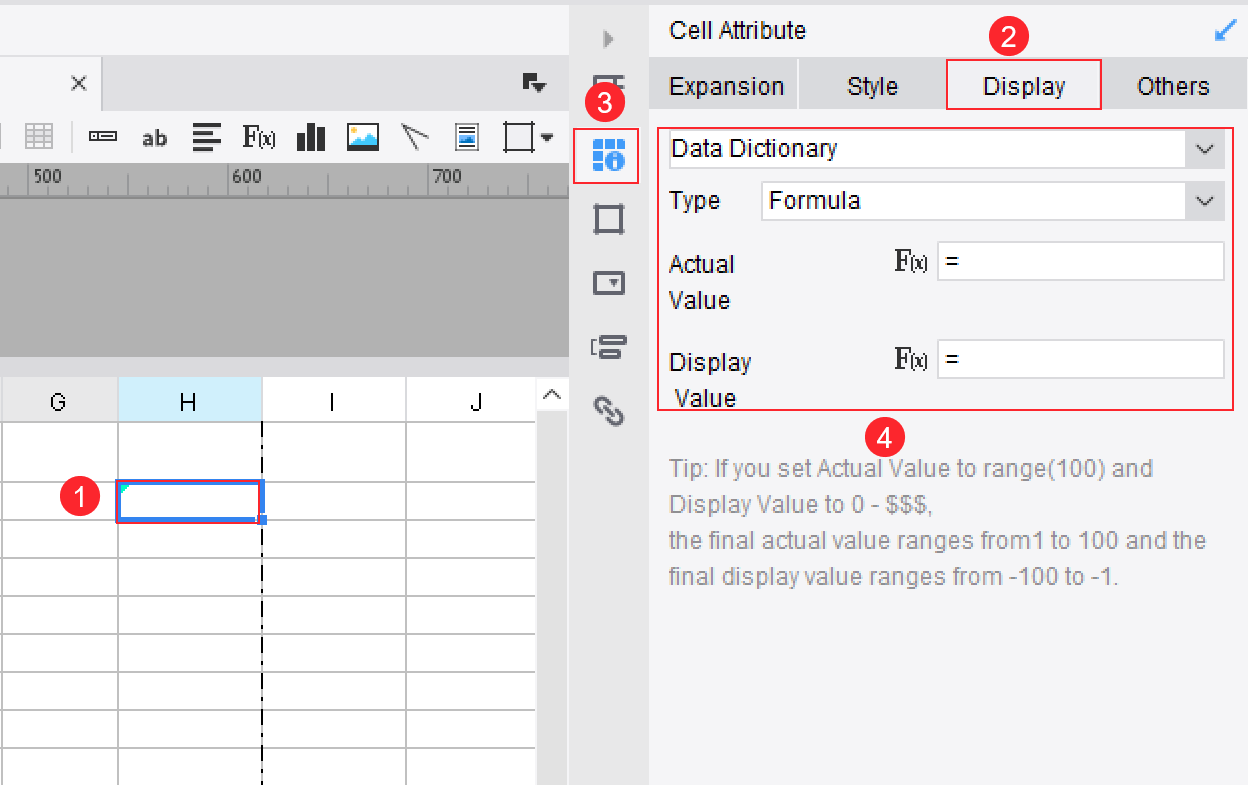Open the Data Dictionary dropdown

point(1204,149)
